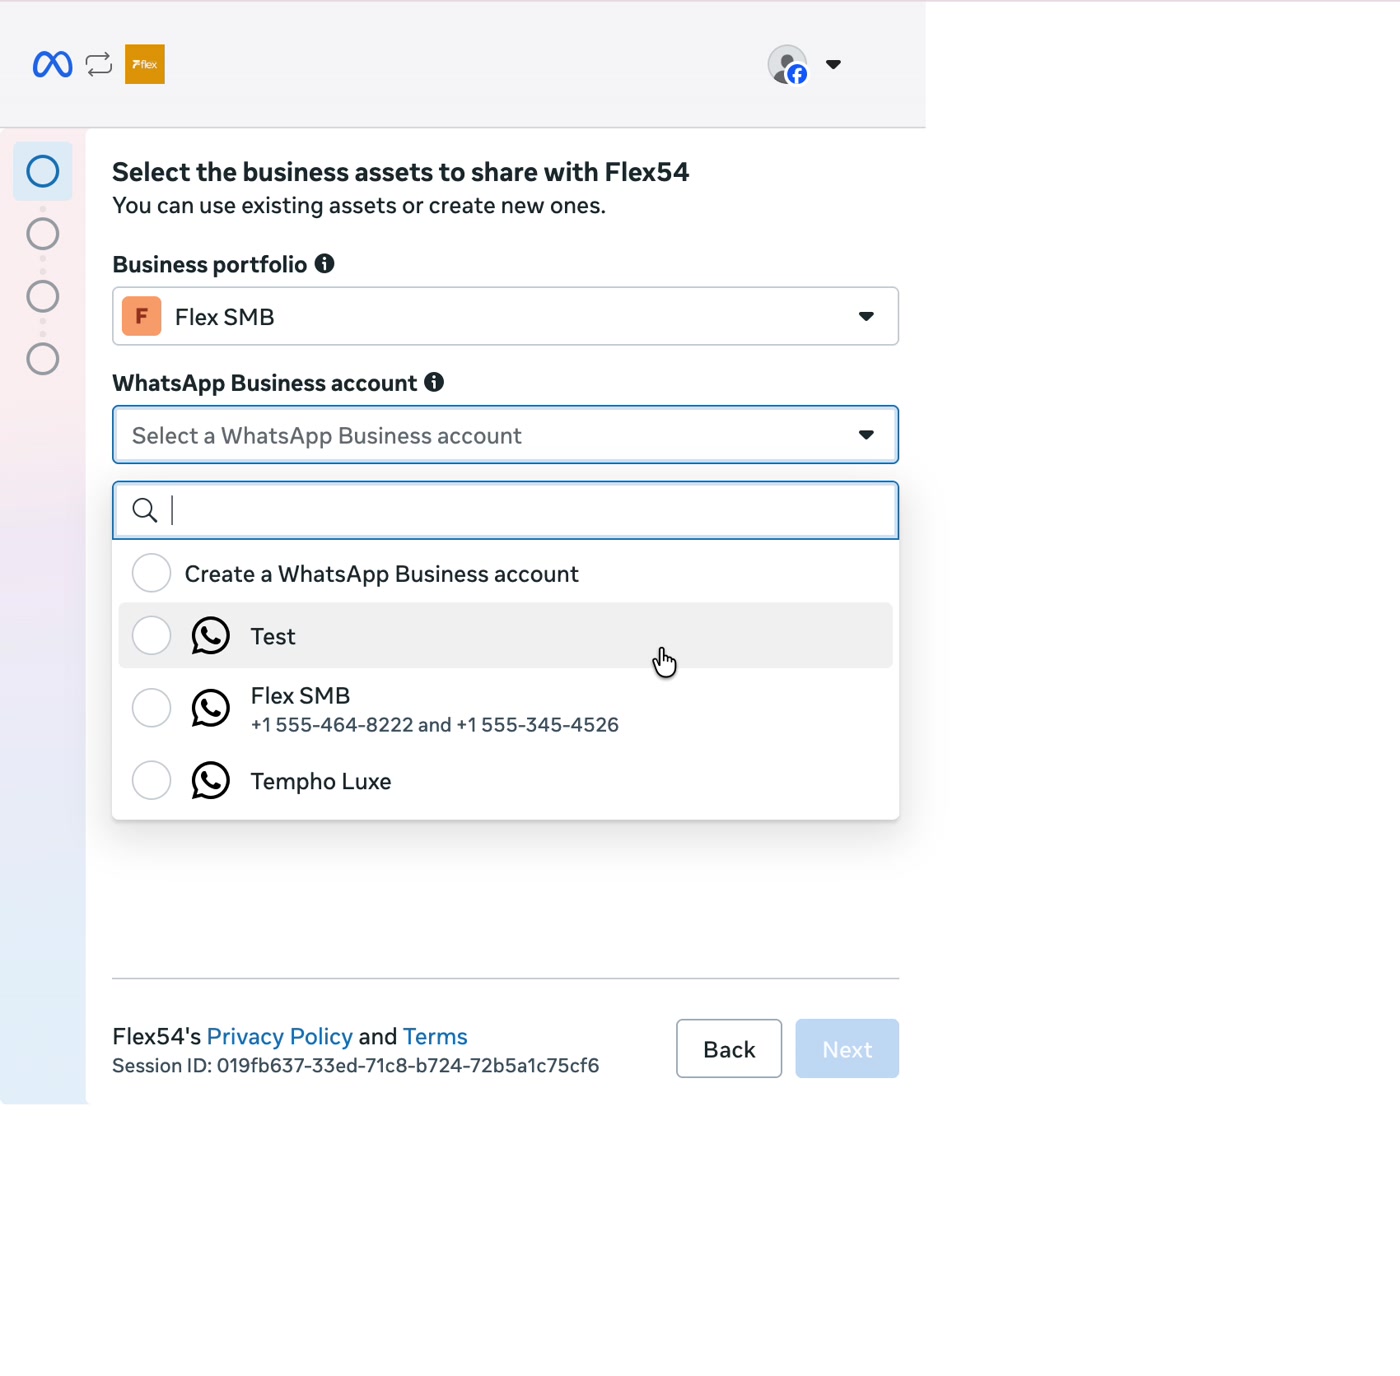Screen dimensions: 1400x1376
Task: Click WhatsApp icon next to Tempho Luxe
Action: point(211,781)
